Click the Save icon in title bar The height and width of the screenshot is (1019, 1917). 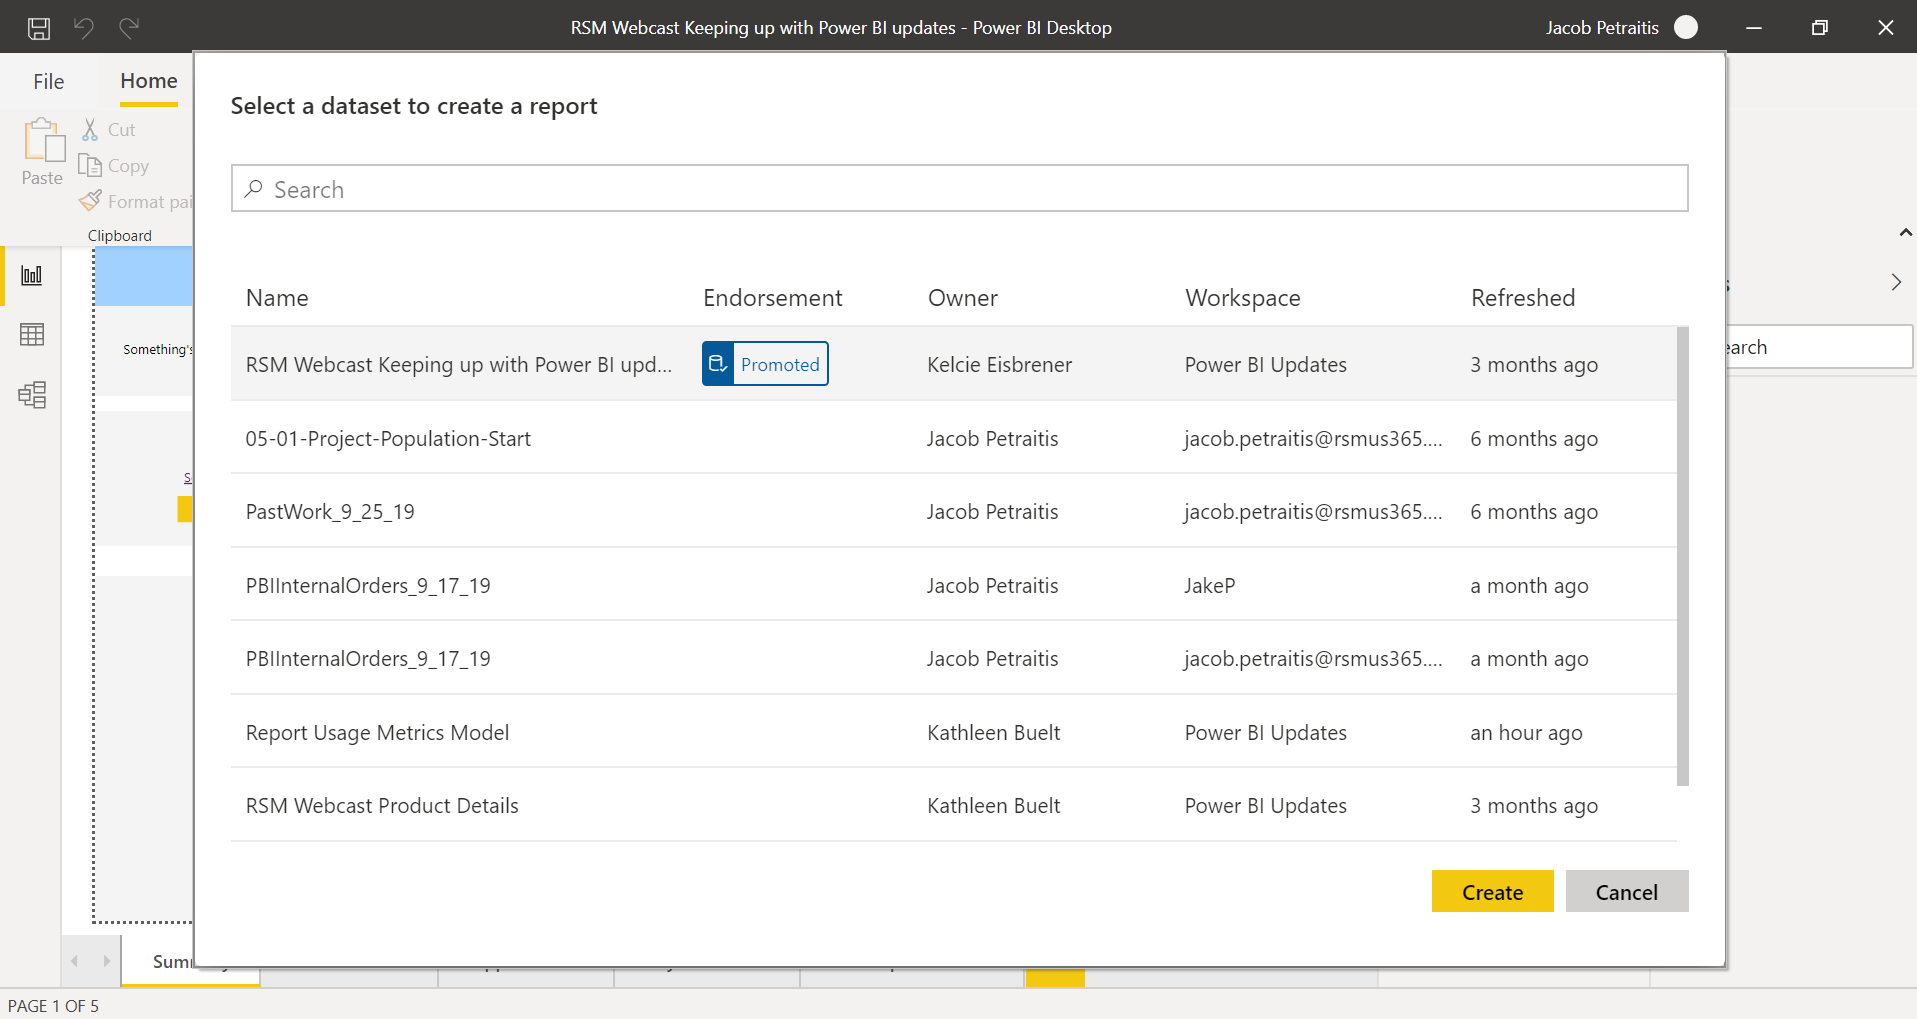tap(39, 28)
